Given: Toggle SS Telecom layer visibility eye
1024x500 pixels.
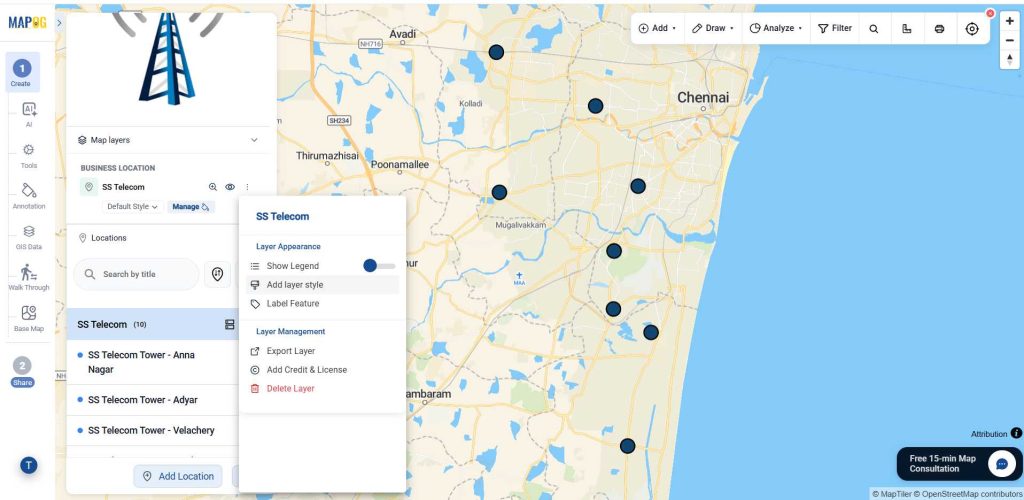Looking at the screenshot, I should tap(230, 187).
